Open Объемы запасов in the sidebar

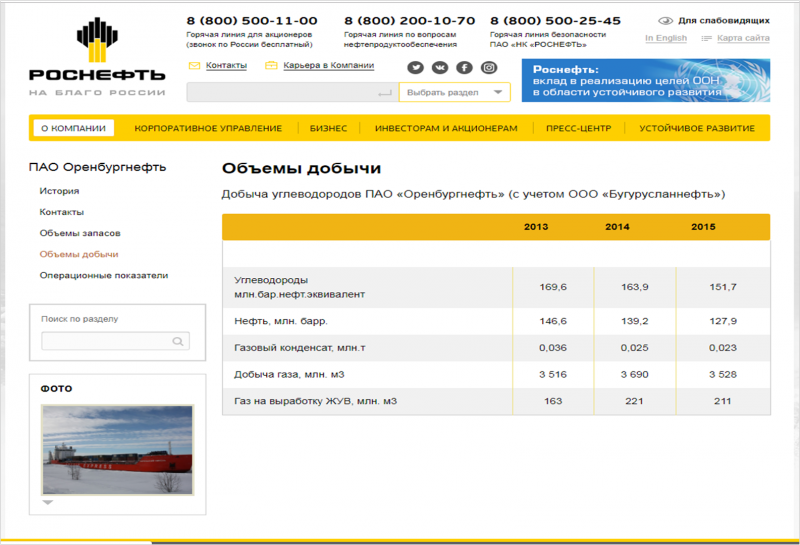(80, 233)
